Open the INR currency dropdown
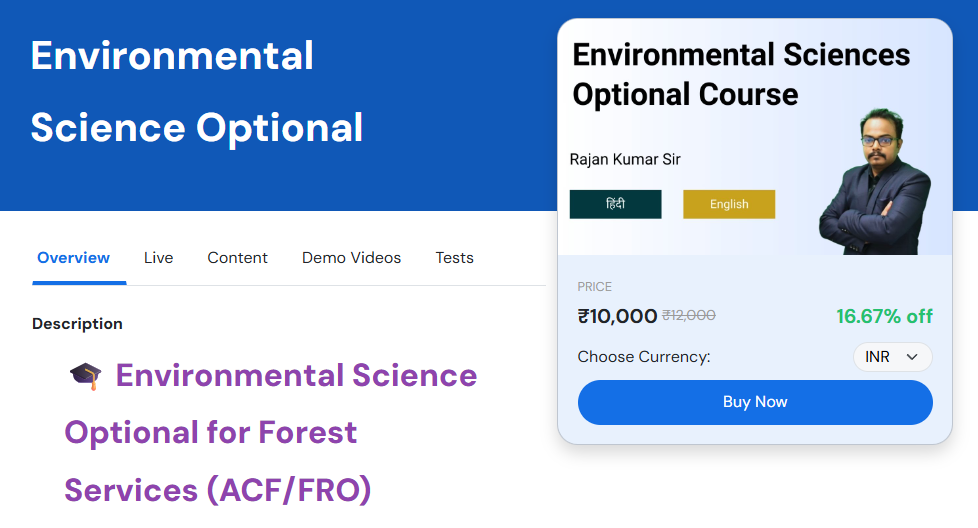The width and height of the screenshot is (978, 528). (x=892, y=357)
